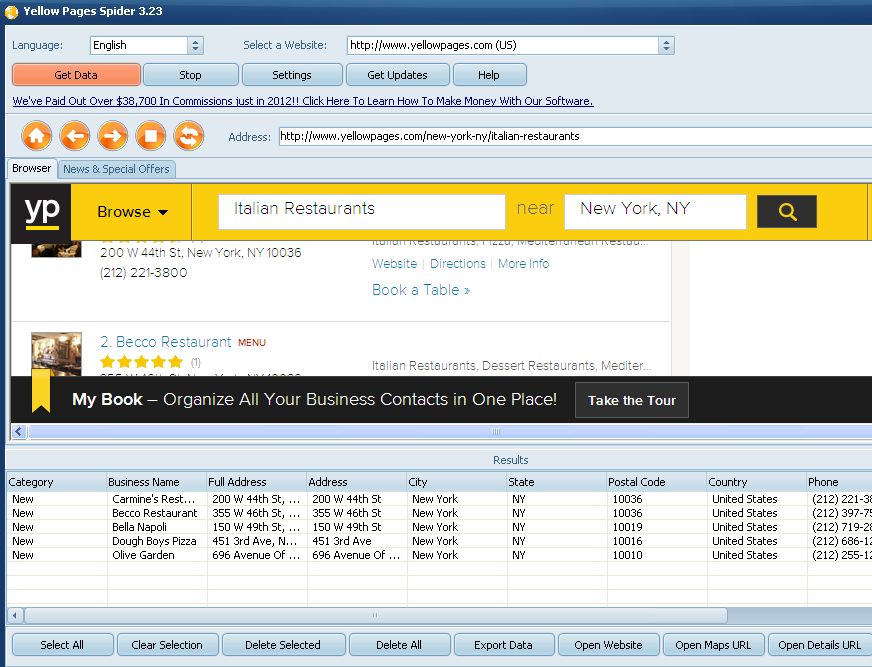Click the YP logo

click(x=41, y=213)
